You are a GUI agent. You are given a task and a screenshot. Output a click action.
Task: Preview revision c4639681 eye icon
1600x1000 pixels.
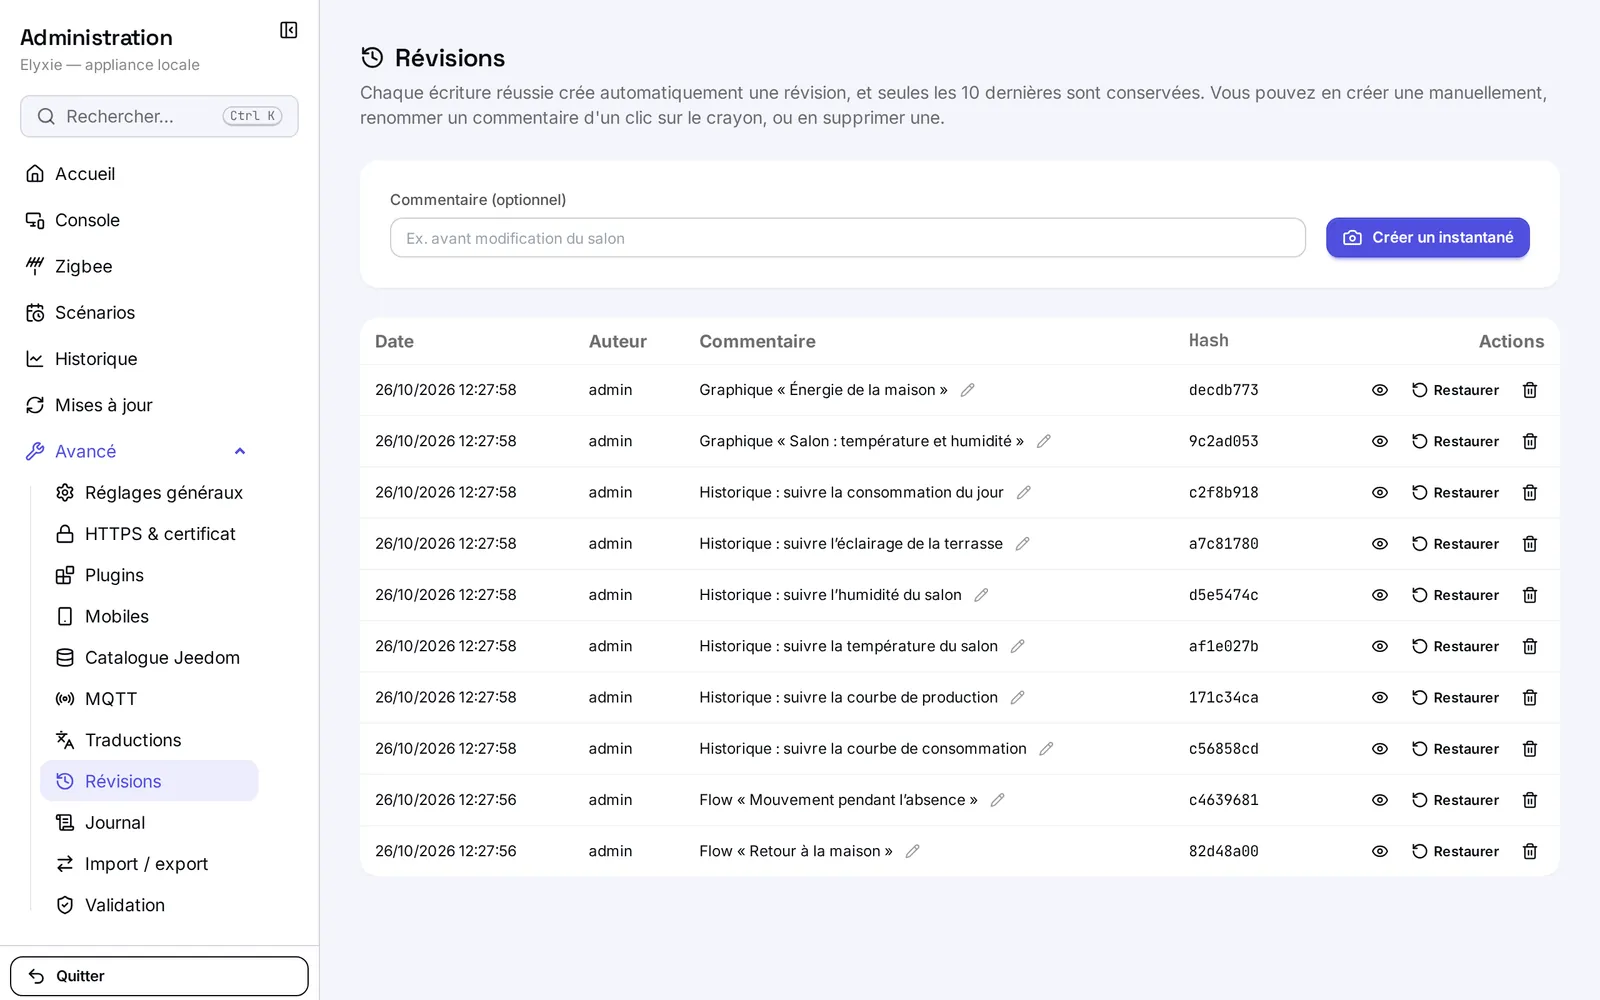tap(1379, 800)
